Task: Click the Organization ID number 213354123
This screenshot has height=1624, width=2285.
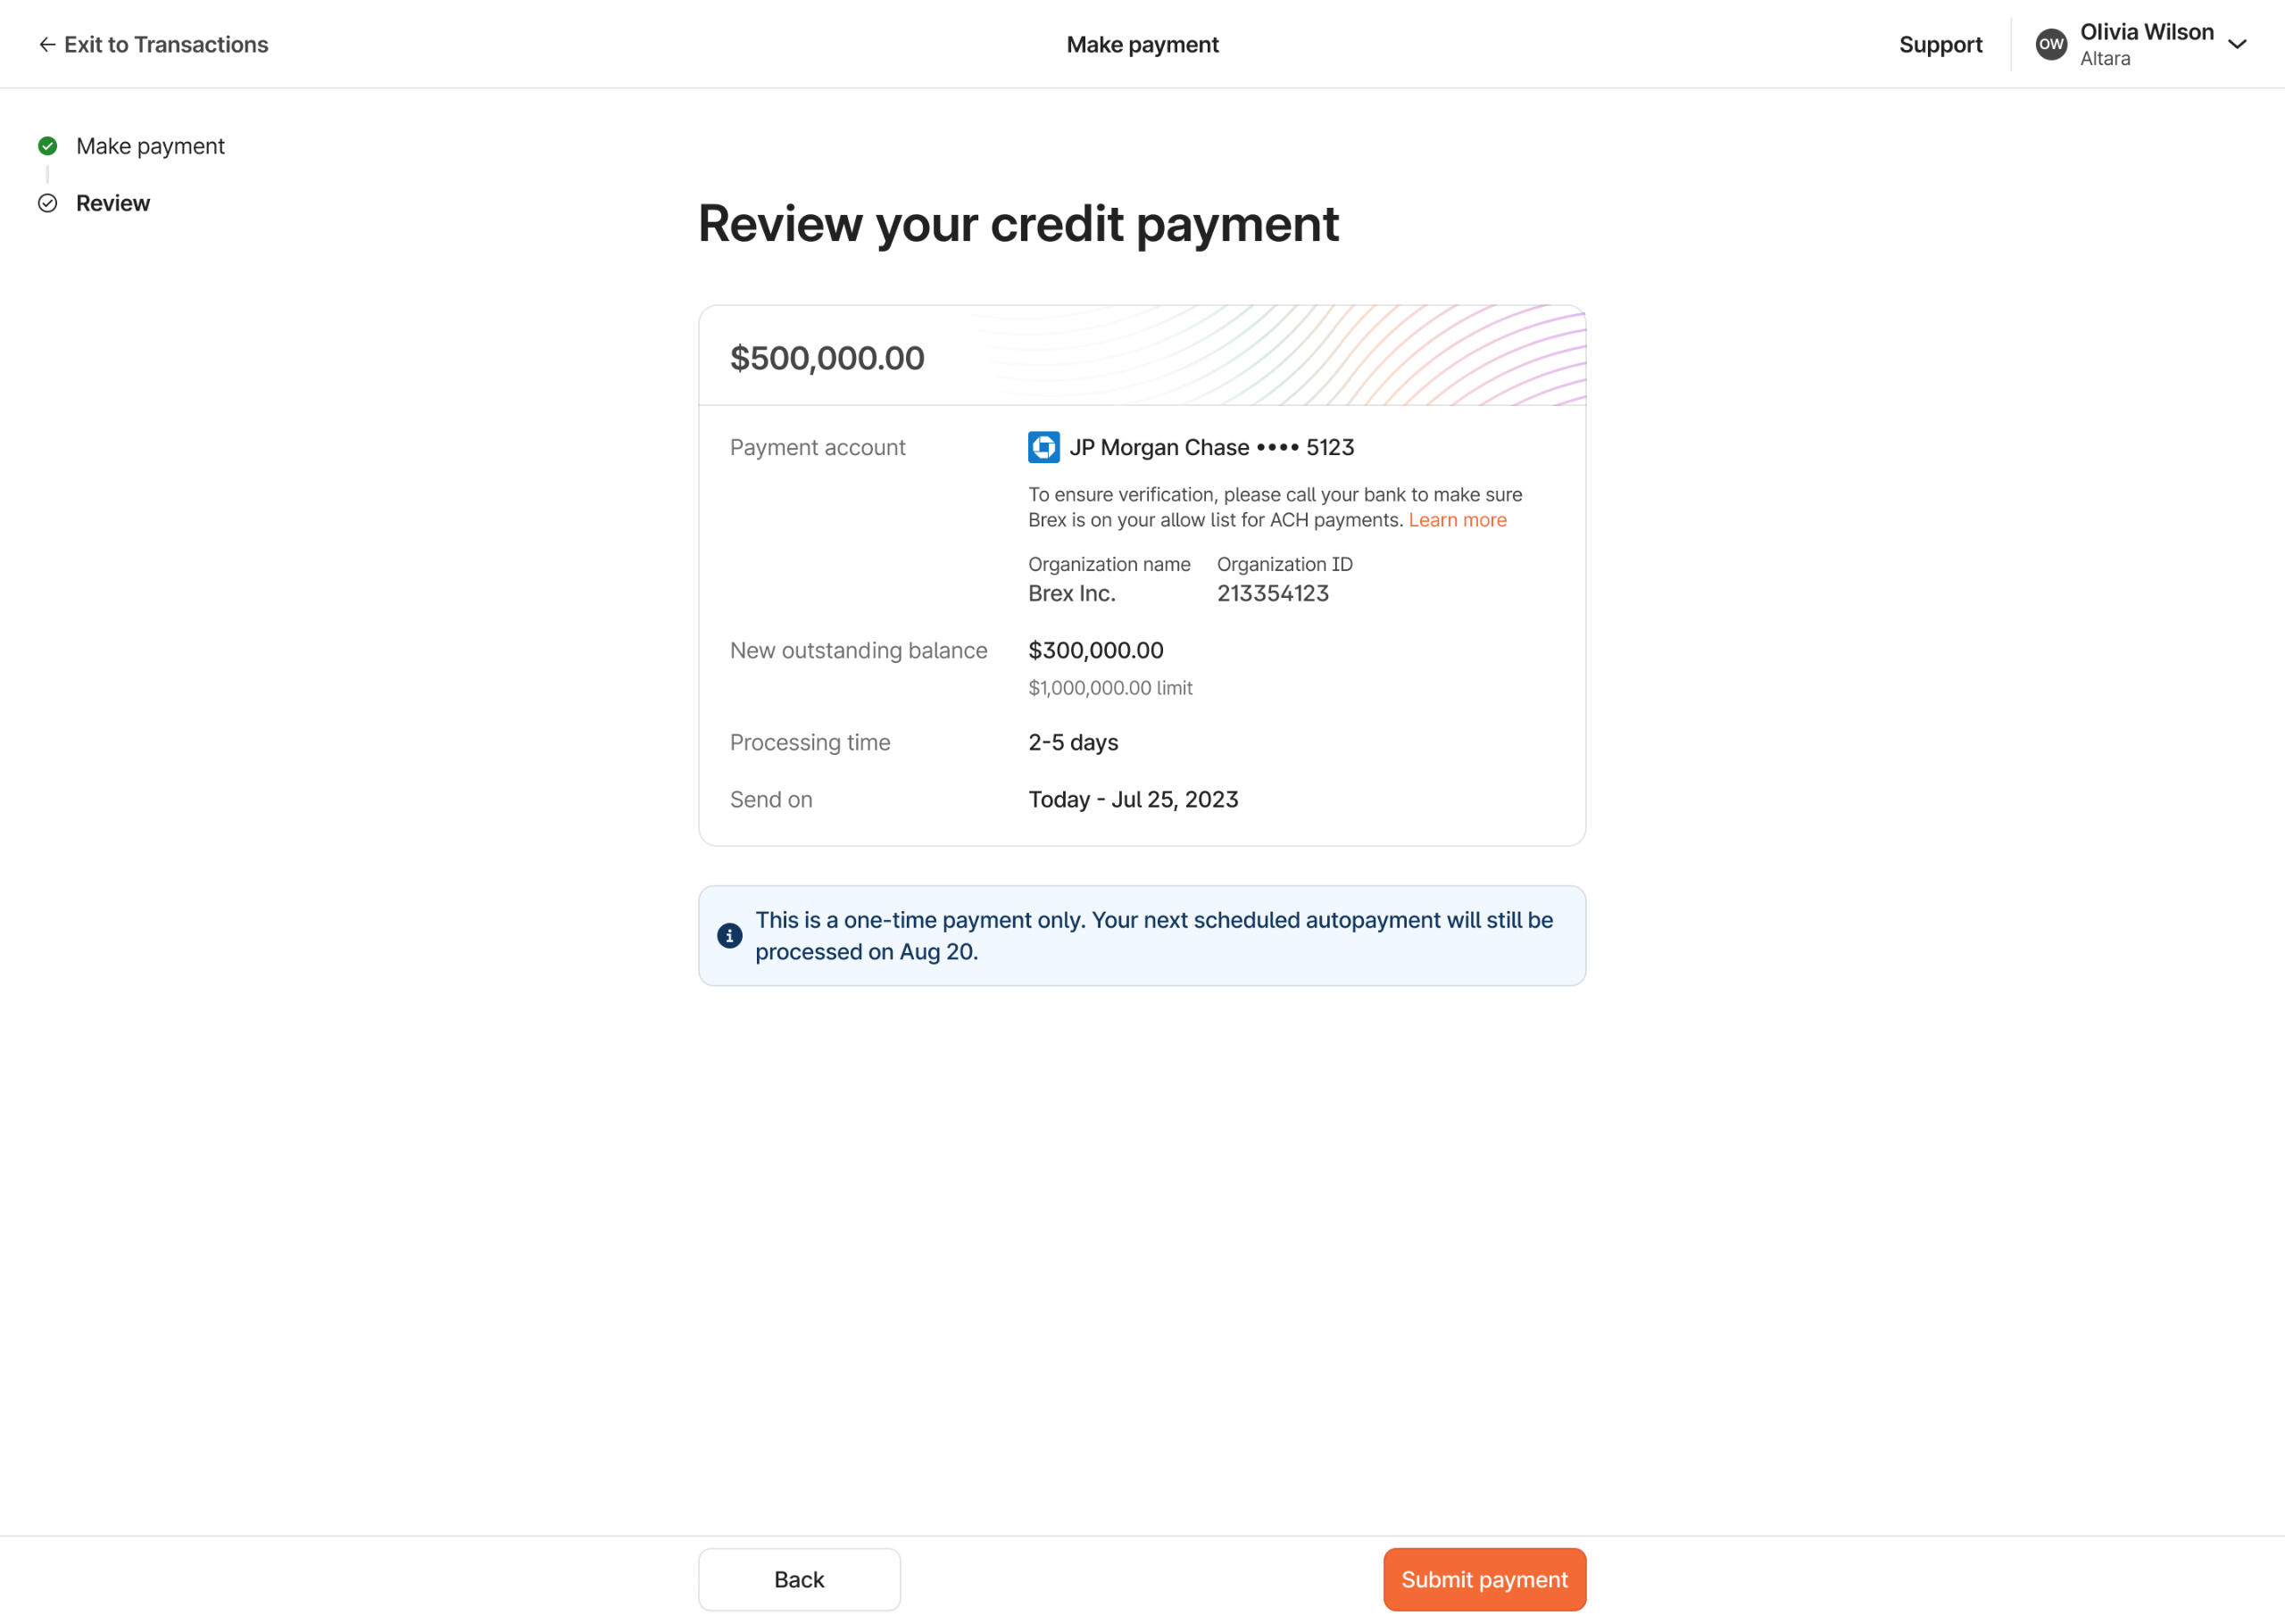Action: tap(1272, 593)
